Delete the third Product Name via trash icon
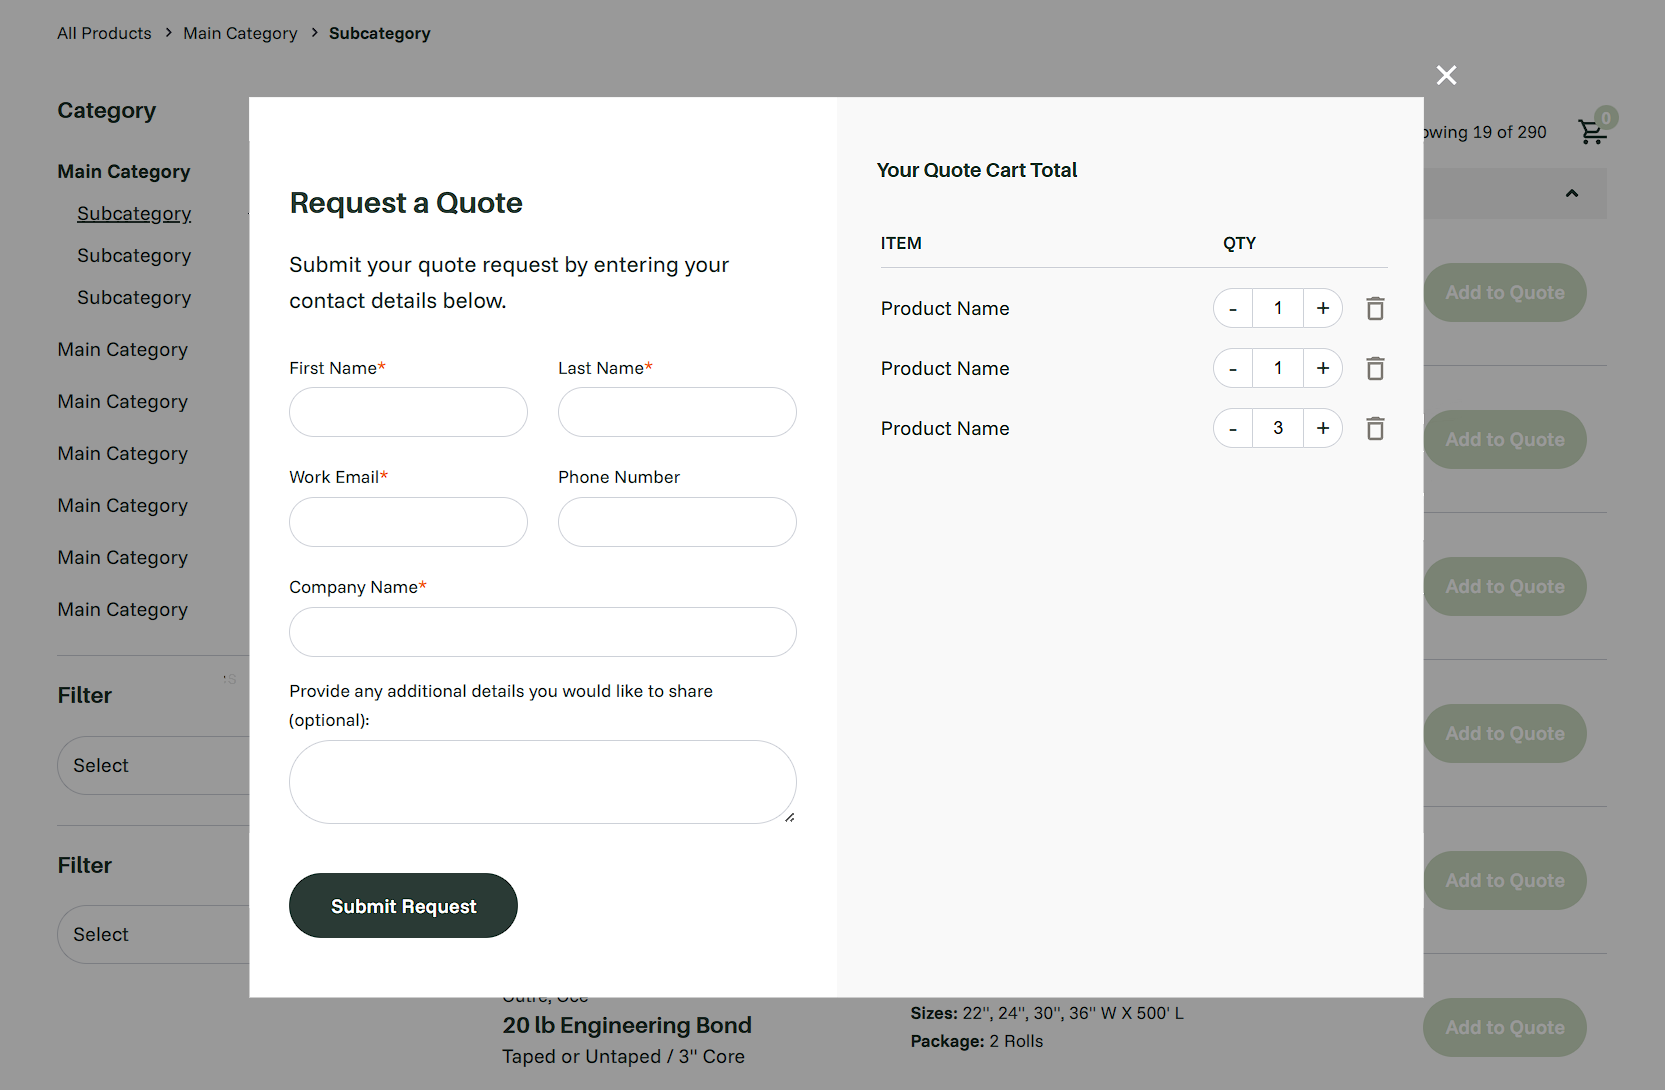The height and width of the screenshot is (1090, 1665). (1375, 428)
